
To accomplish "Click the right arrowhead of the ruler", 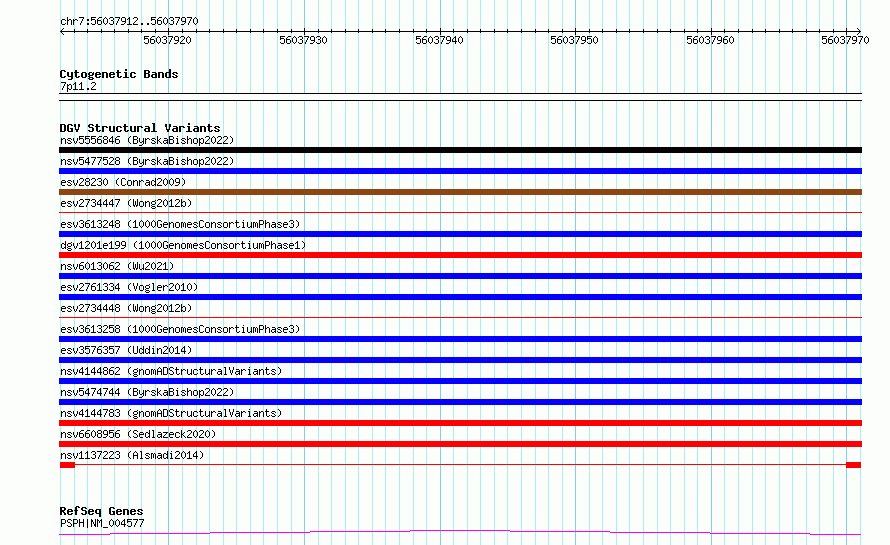I will pos(858,31).
